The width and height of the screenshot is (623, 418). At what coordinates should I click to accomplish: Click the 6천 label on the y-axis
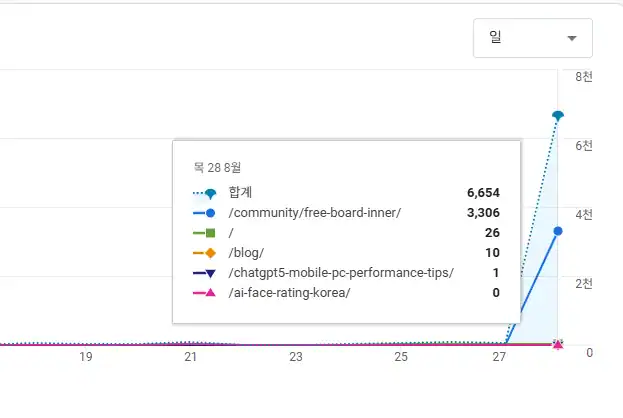click(583, 146)
